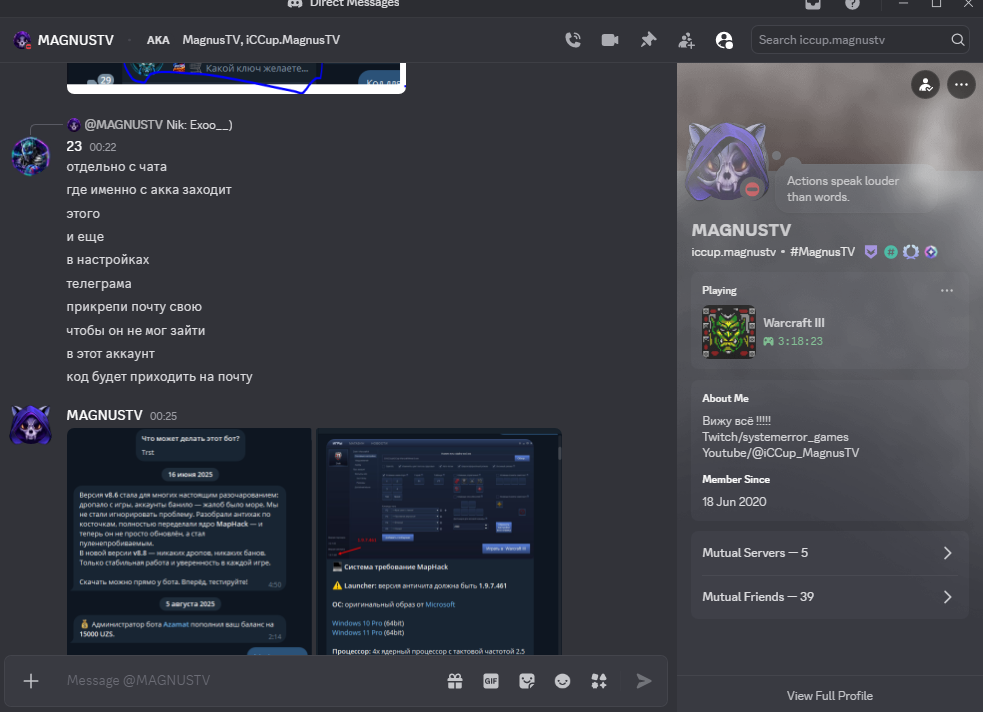Viewport: 983px width, 712px height.
Task: Click the Message @MAGNUSTV input box
Action: tap(251, 681)
